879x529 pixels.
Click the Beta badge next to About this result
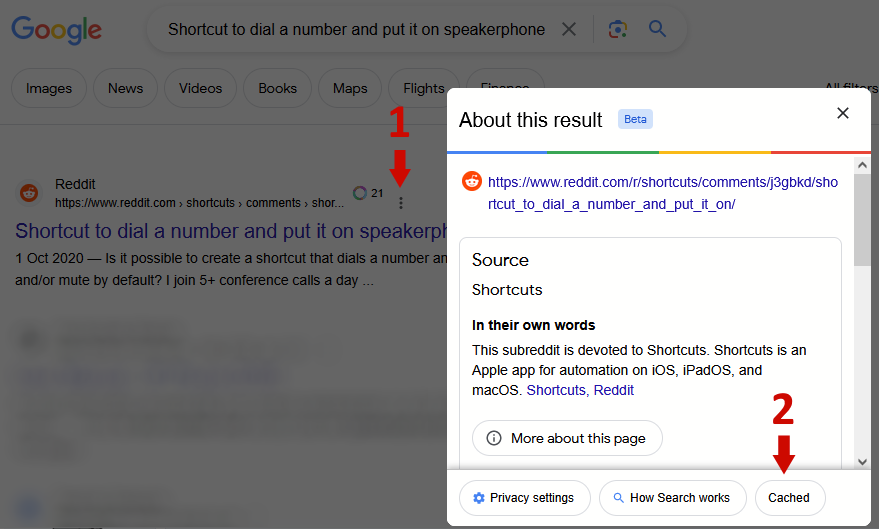635,119
